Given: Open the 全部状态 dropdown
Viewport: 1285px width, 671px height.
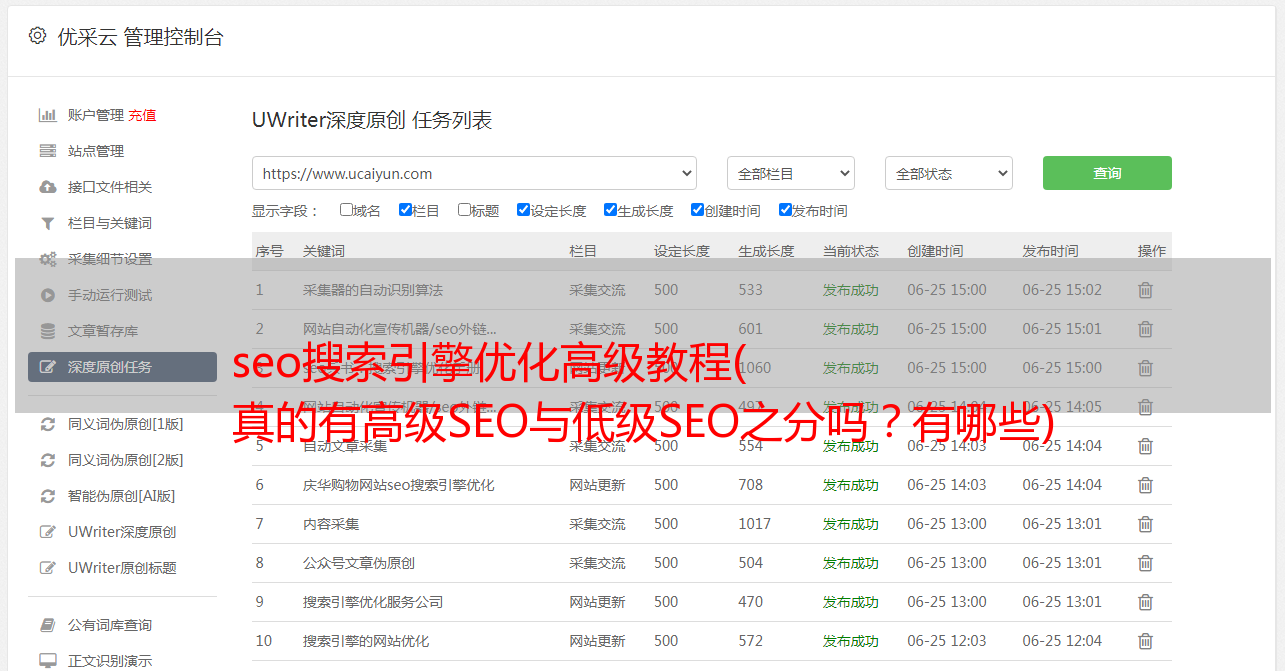Looking at the screenshot, I should (949, 173).
